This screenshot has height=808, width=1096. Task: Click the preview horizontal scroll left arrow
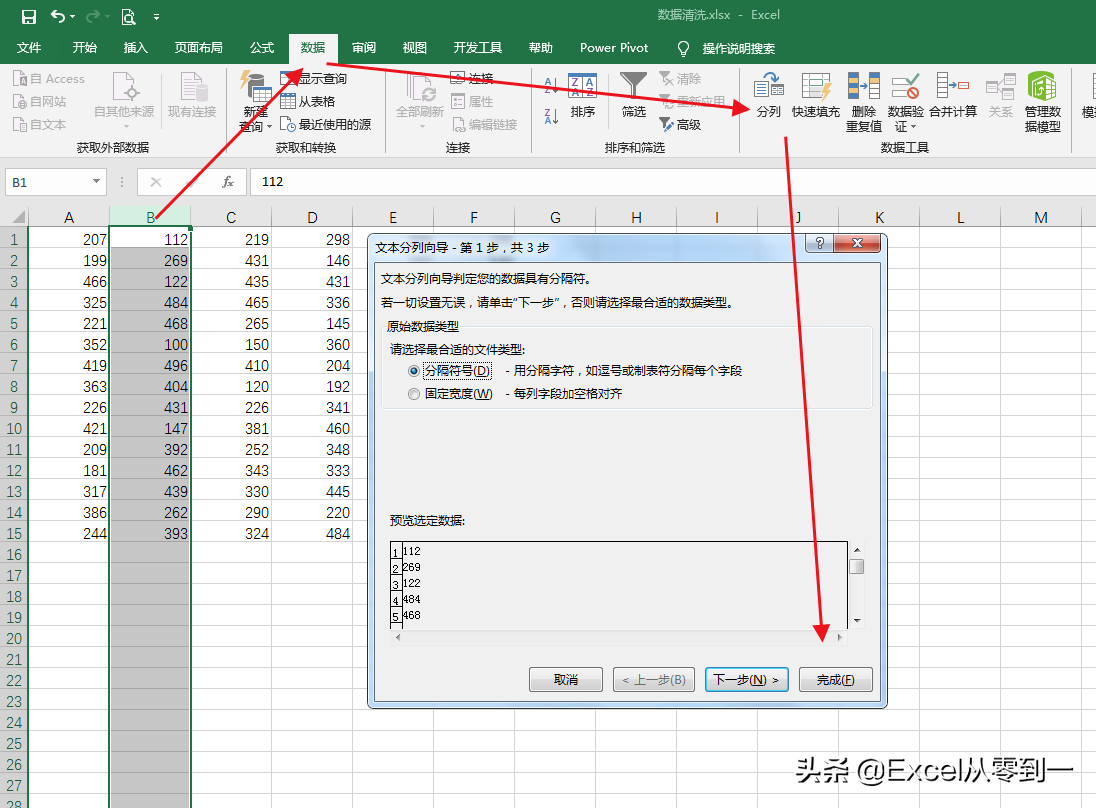tap(398, 637)
